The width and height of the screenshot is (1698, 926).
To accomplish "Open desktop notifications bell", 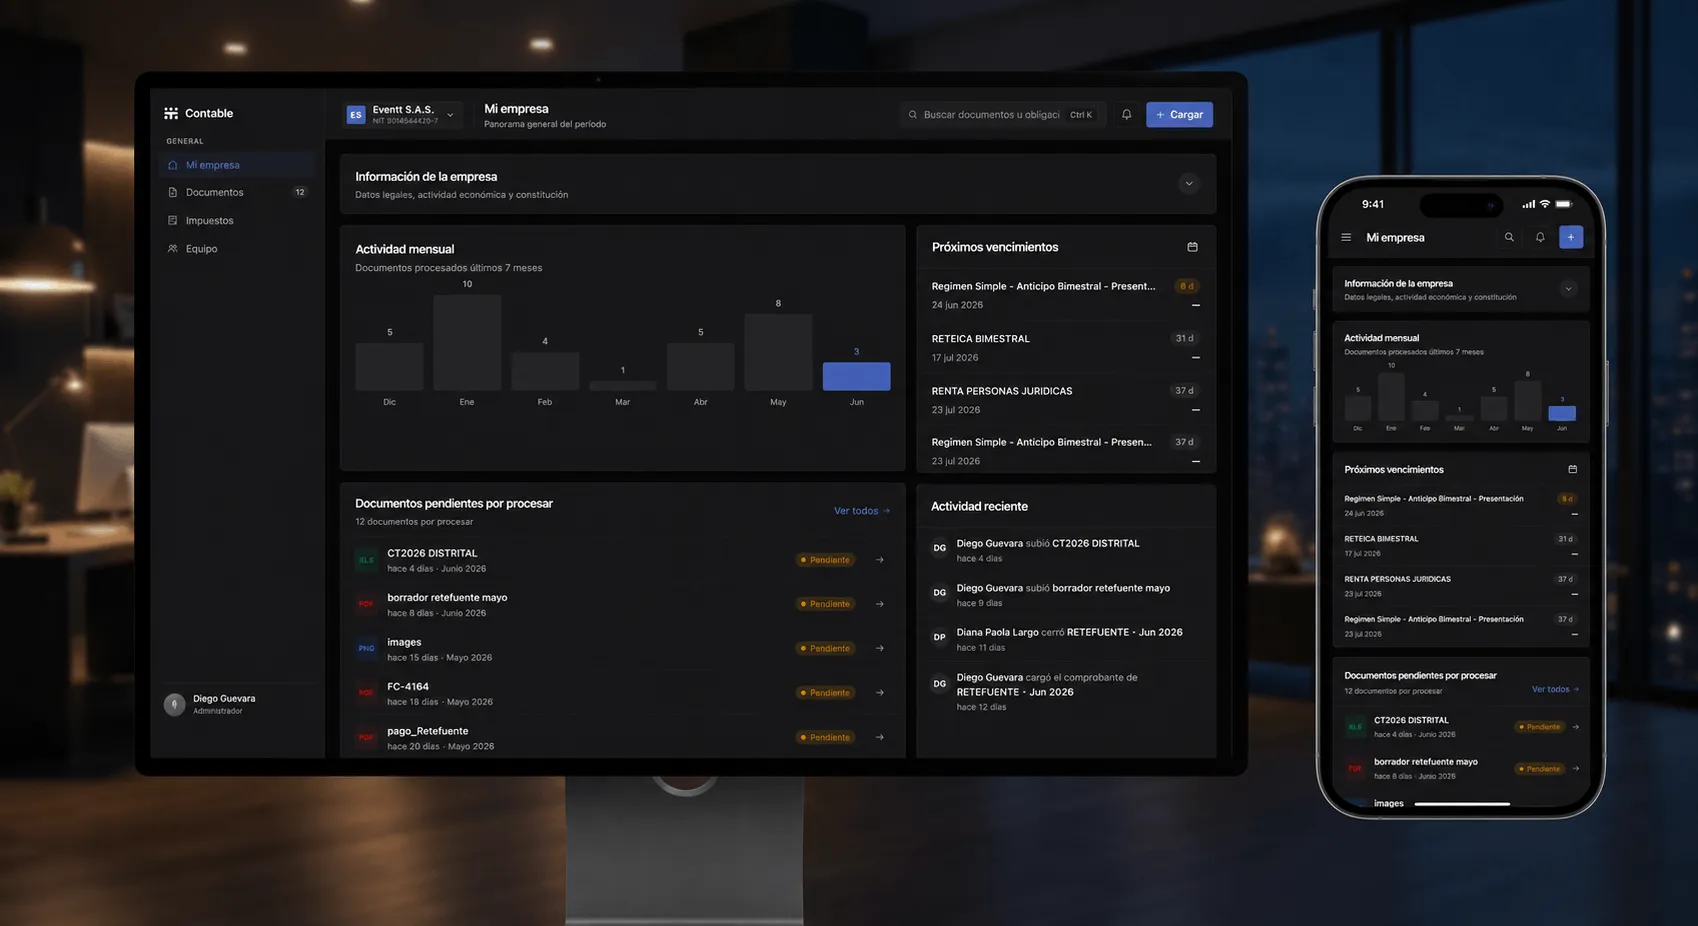I will tap(1126, 115).
